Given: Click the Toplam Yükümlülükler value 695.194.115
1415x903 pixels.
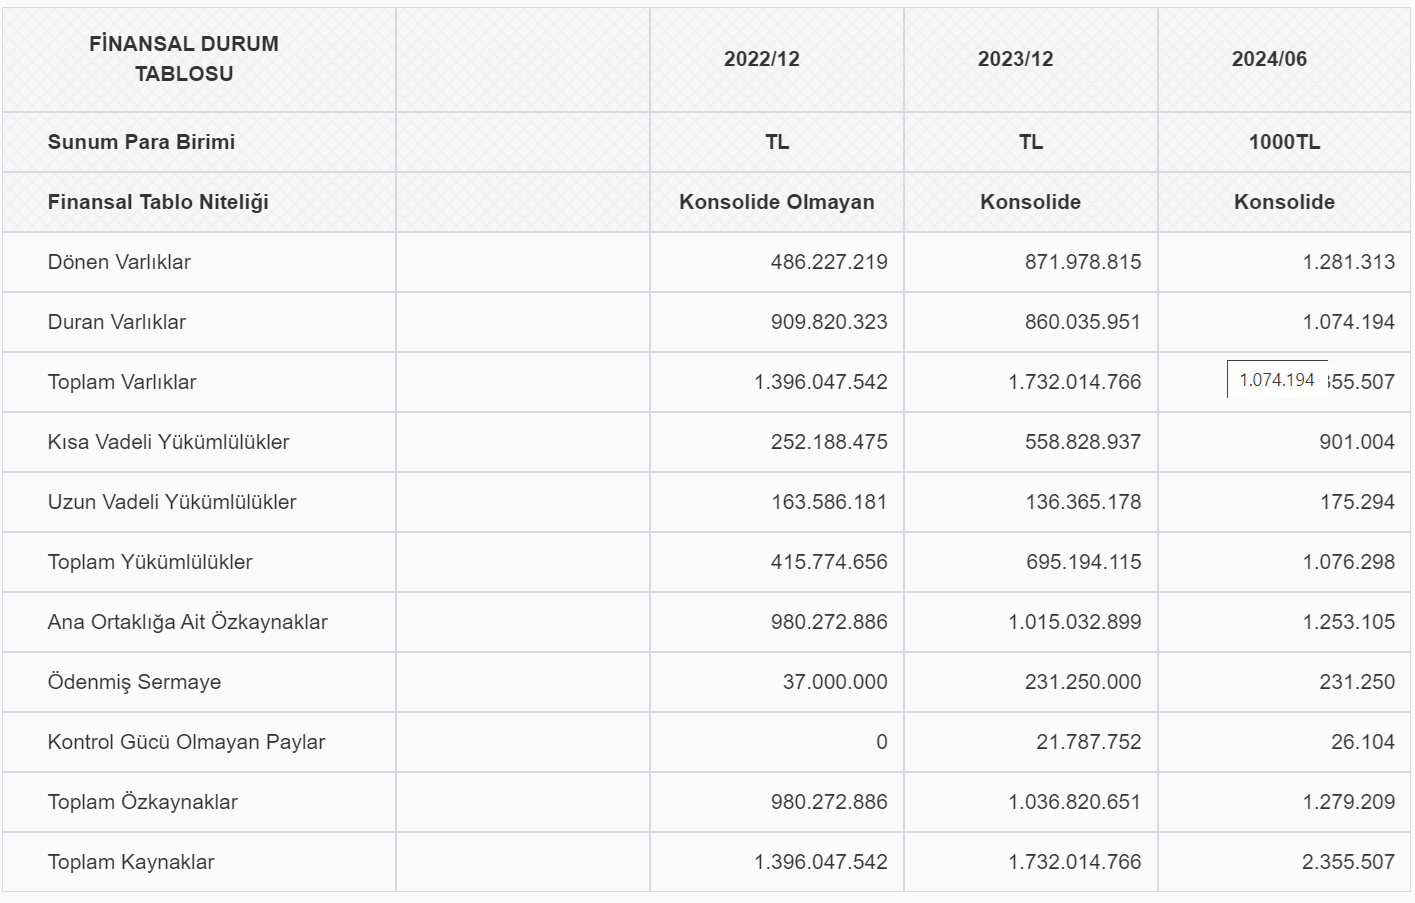Looking at the screenshot, I should coord(1083,562).
